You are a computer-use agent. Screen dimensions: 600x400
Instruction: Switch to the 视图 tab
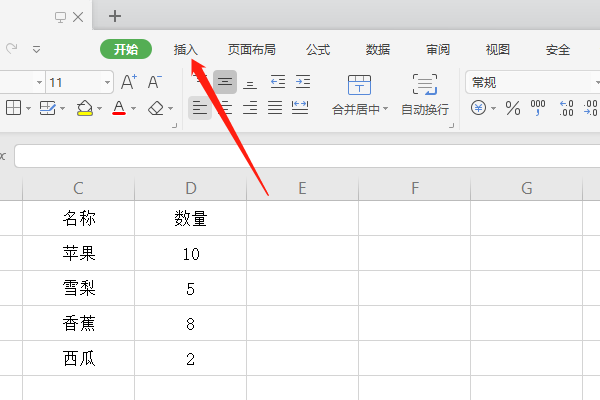click(497, 49)
